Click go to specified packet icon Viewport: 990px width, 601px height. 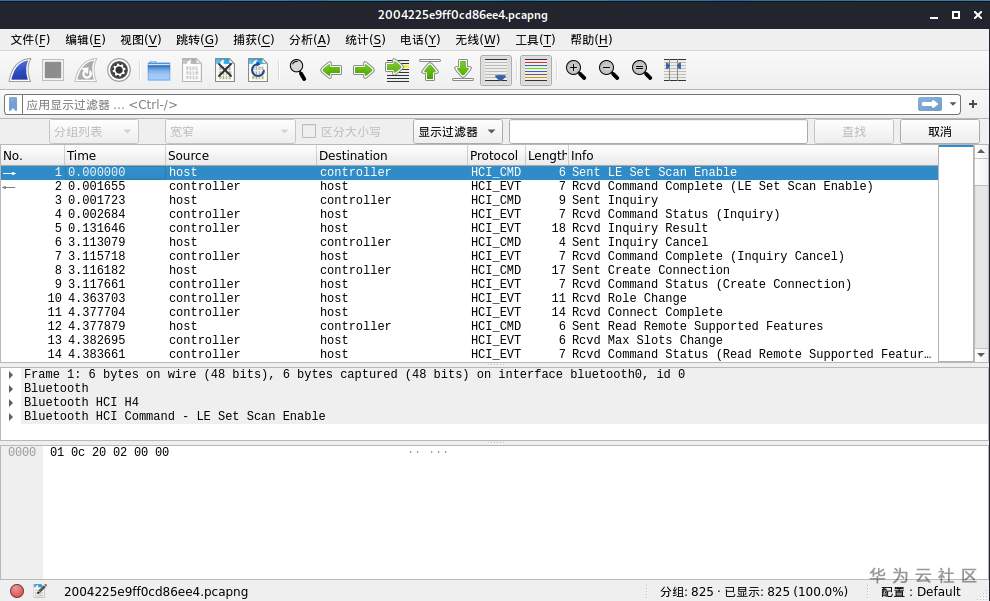coord(397,70)
